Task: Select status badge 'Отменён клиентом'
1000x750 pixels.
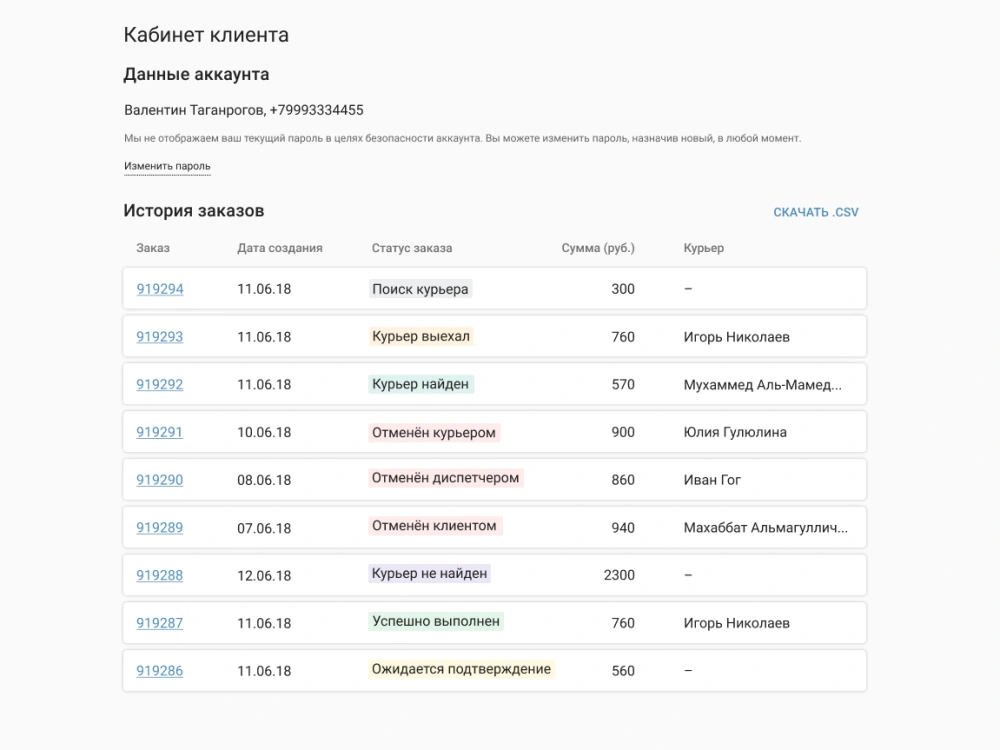Action: click(434, 526)
